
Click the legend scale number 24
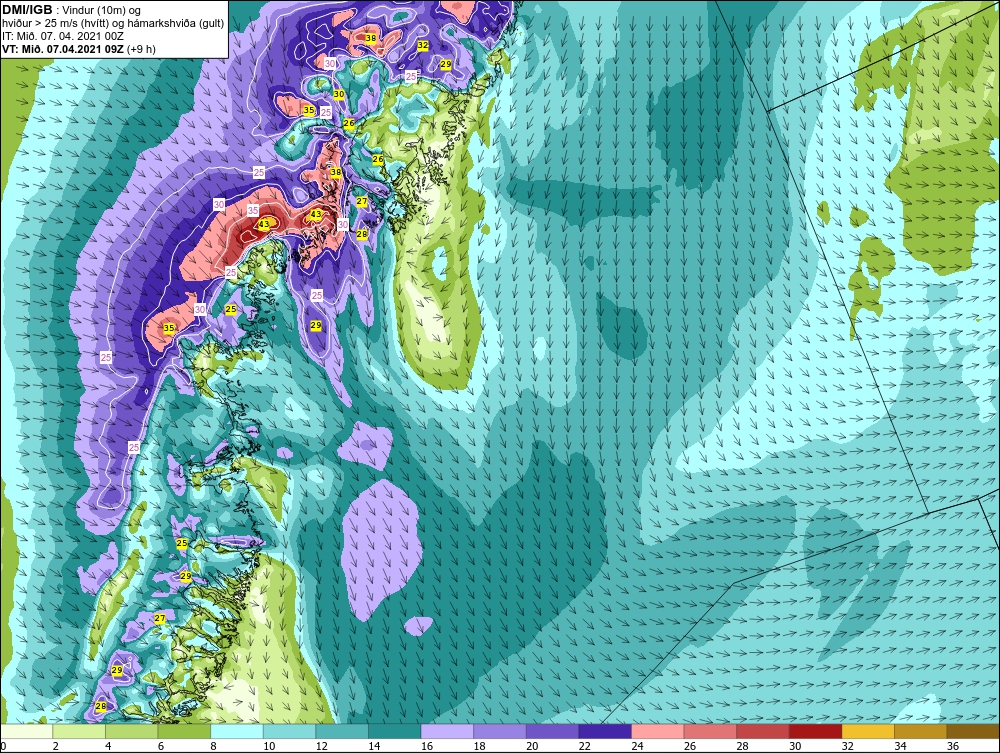[x=637, y=746]
